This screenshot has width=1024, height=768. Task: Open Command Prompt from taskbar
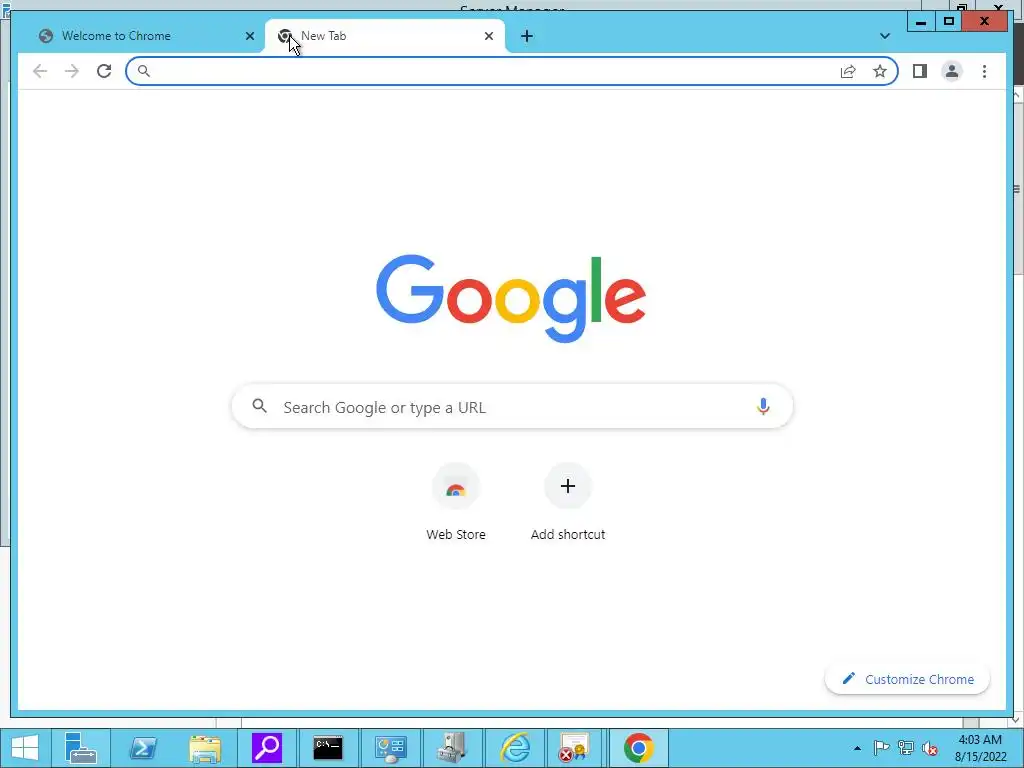(328, 748)
